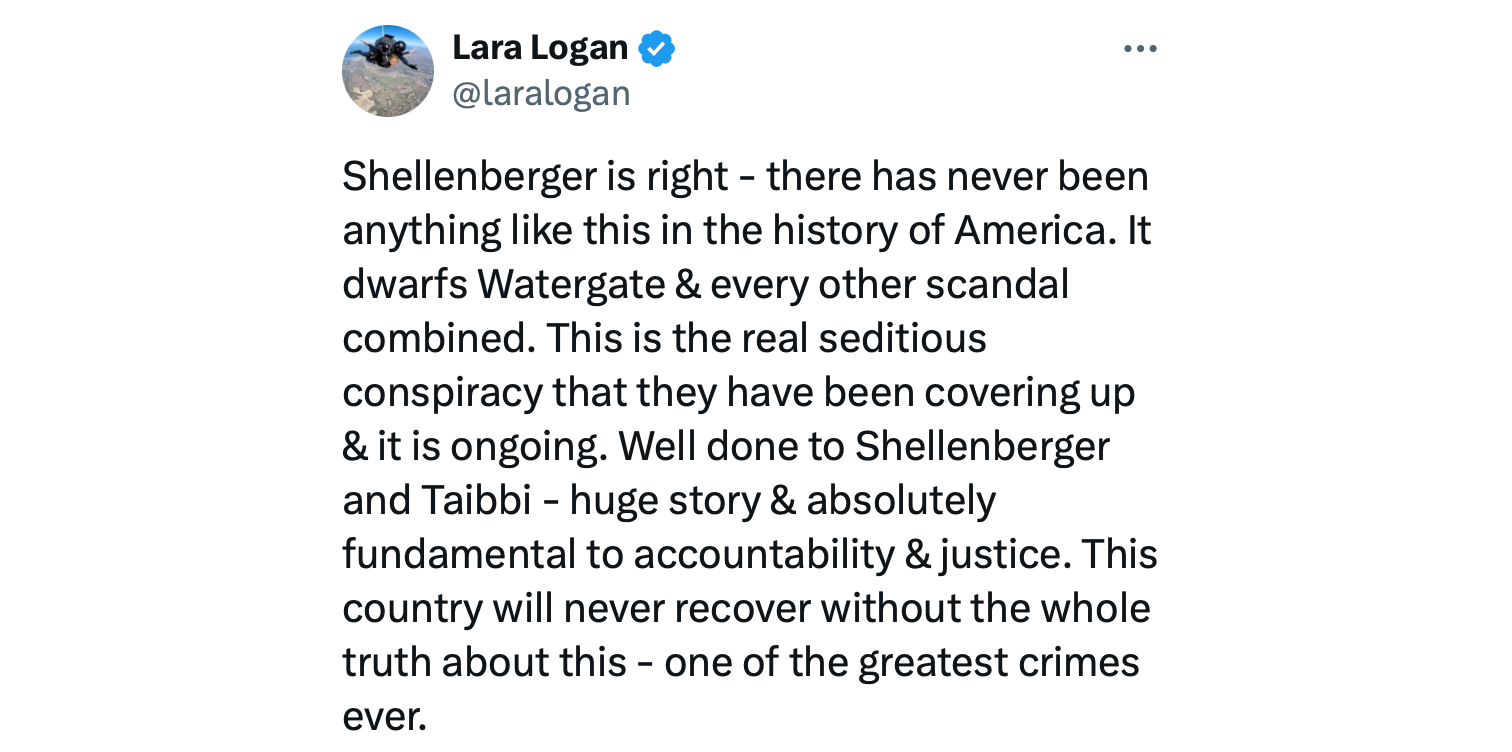Click the Lara Logan display name
Screen dimensions: 1512x752
[x=539, y=47]
